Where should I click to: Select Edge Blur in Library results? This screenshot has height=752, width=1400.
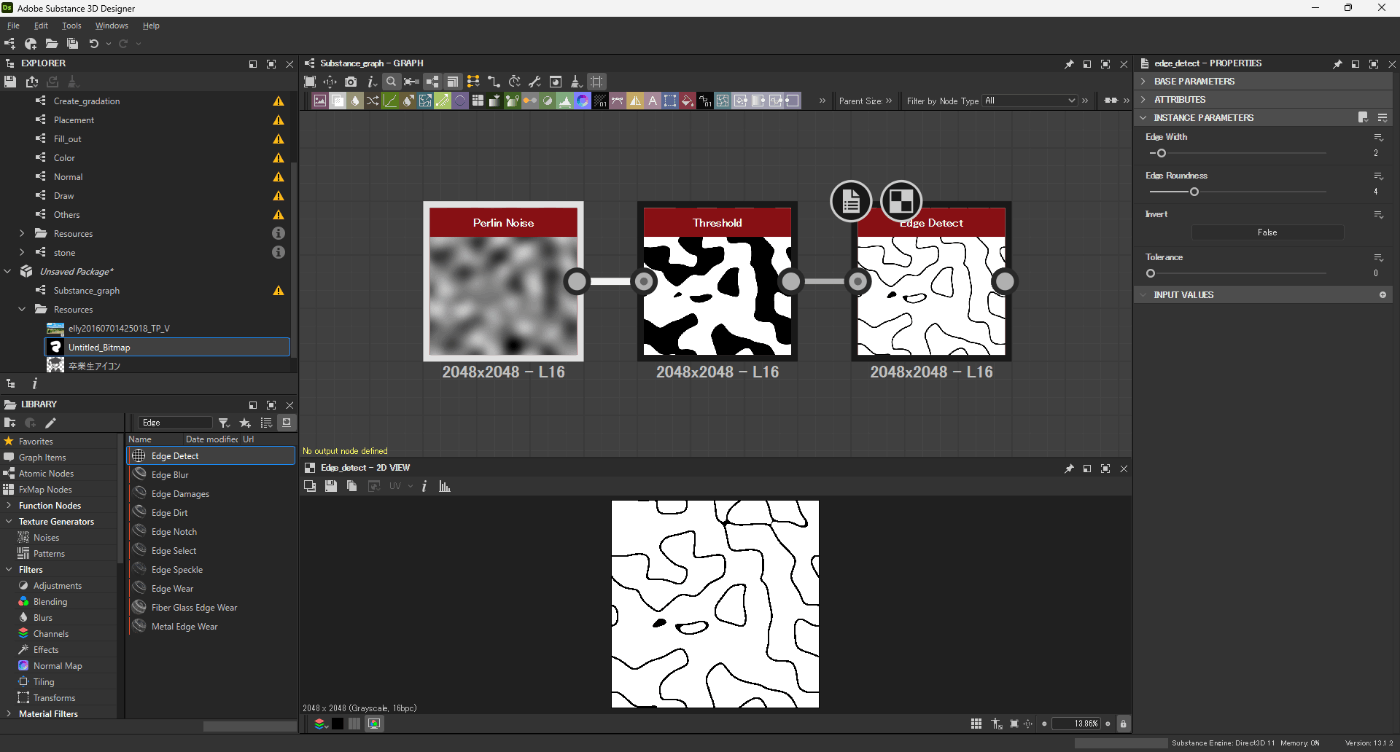click(170, 475)
